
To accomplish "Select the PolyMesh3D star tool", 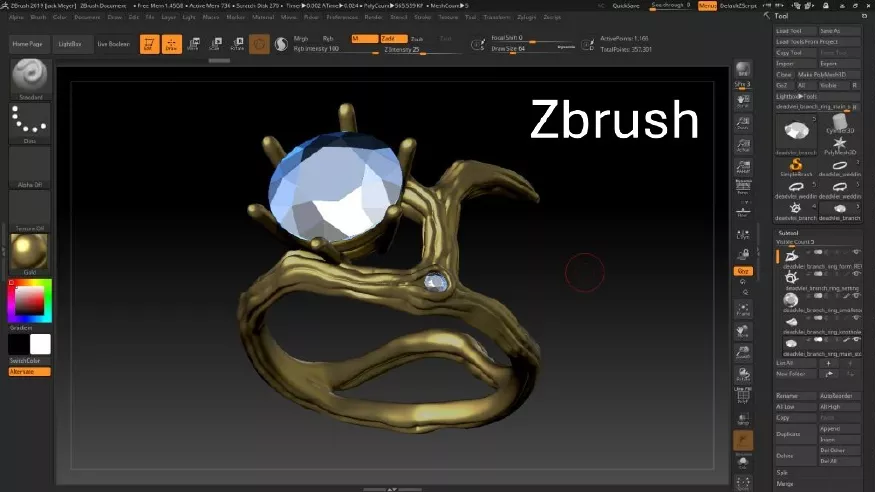I will coord(840,146).
